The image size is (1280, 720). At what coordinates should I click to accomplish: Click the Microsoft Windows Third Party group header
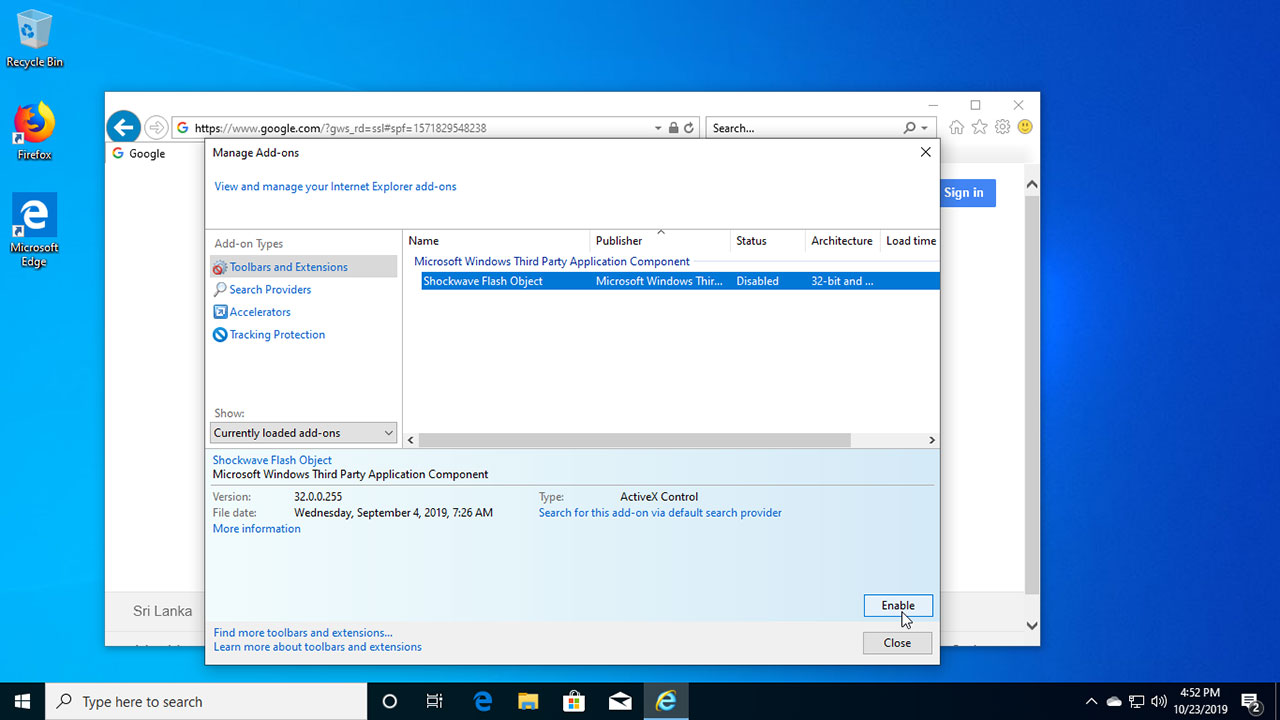click(x=552, y=262)
